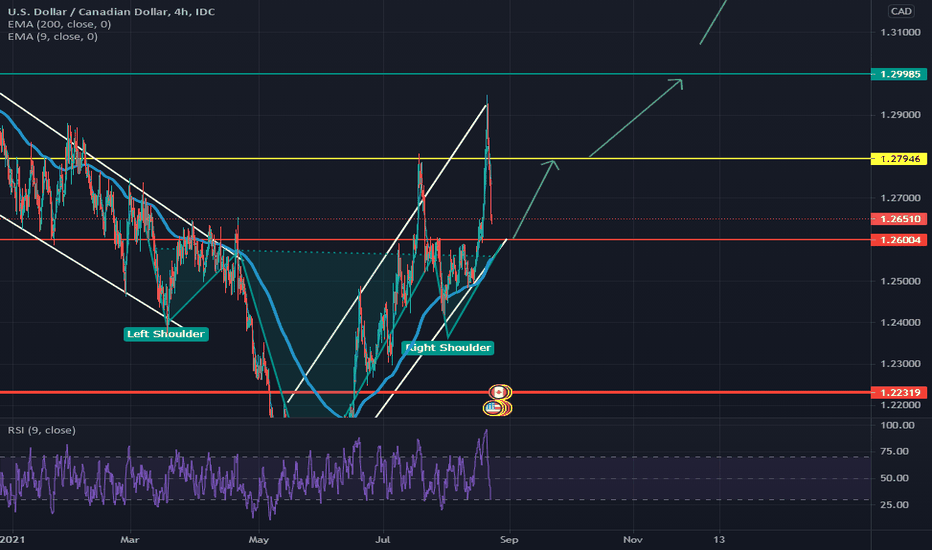
Task: Click the current price label 1.26510
Action: (900, 219)
